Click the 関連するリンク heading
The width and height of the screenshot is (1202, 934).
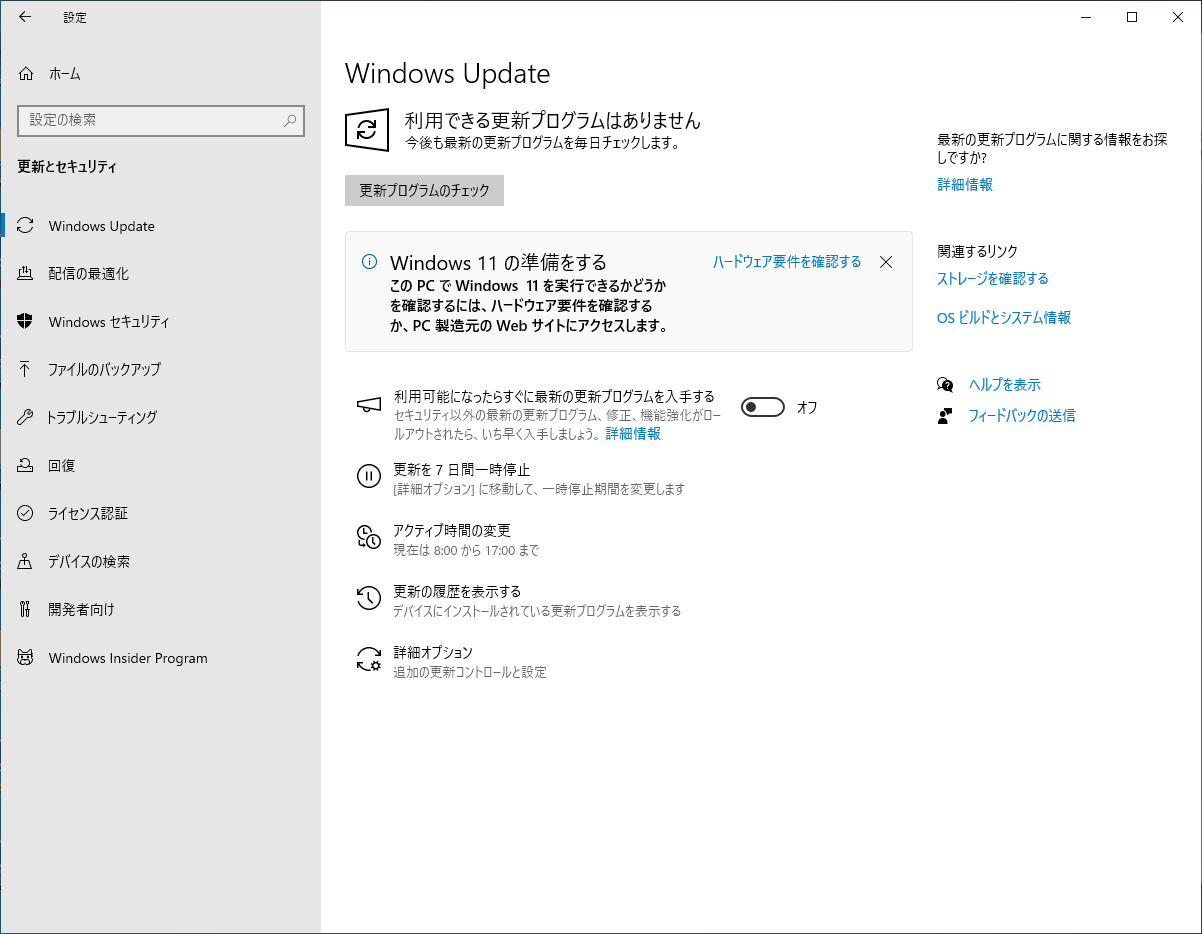point(977,252)
